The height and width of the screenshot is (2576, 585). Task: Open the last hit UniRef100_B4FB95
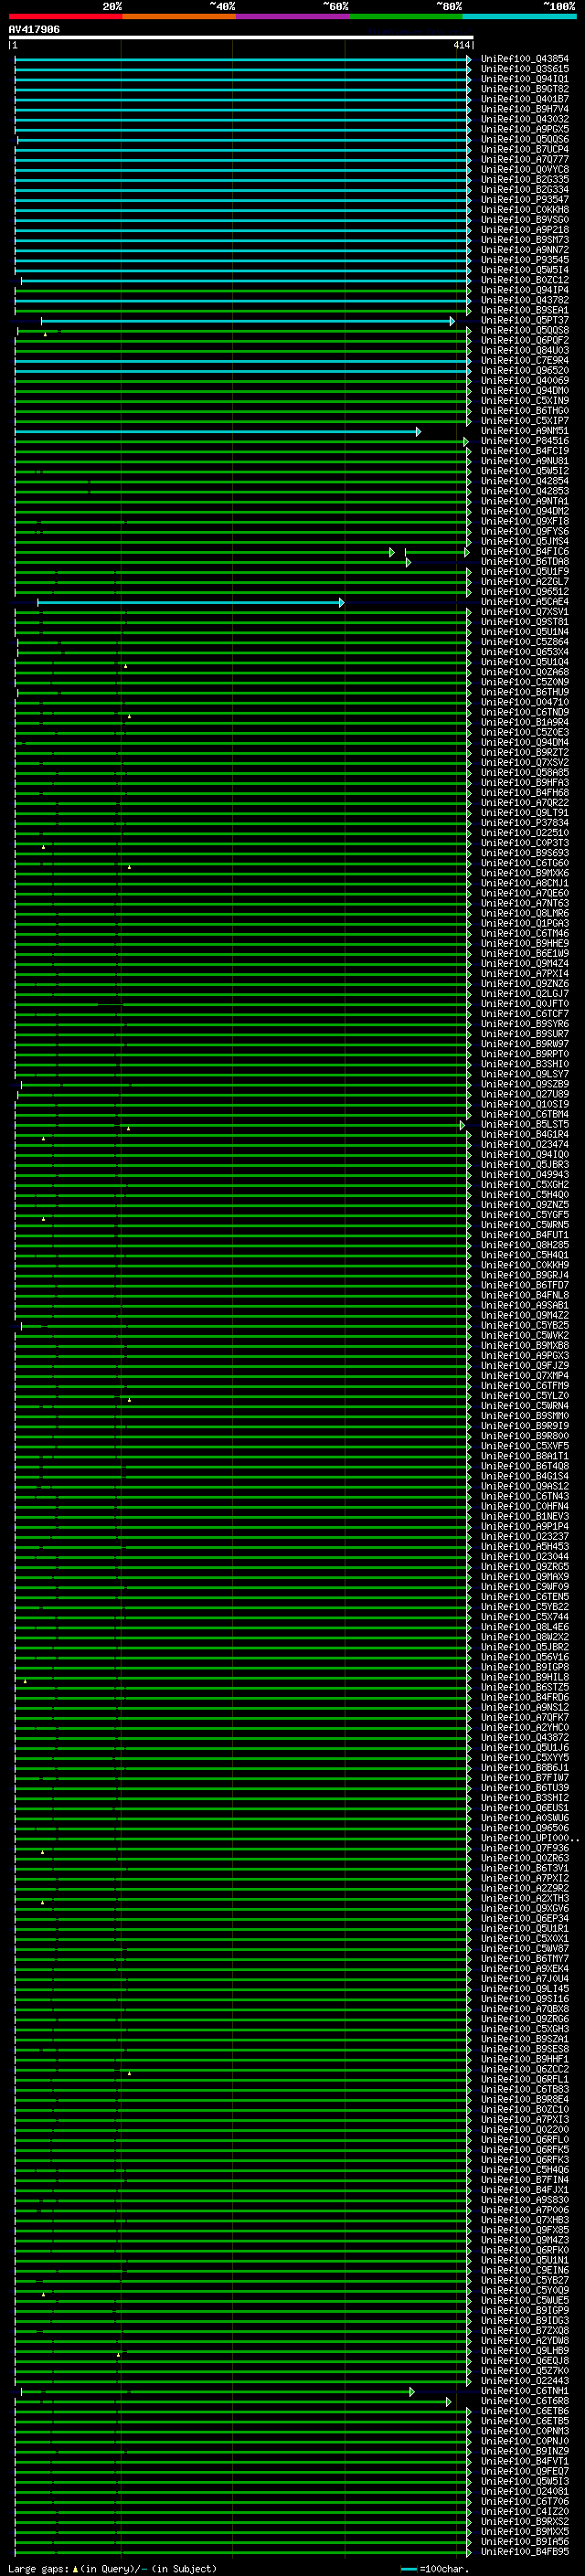524,2553
